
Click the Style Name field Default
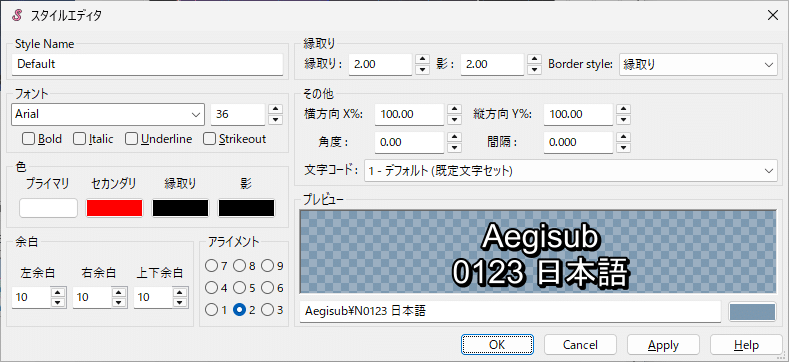147,64
